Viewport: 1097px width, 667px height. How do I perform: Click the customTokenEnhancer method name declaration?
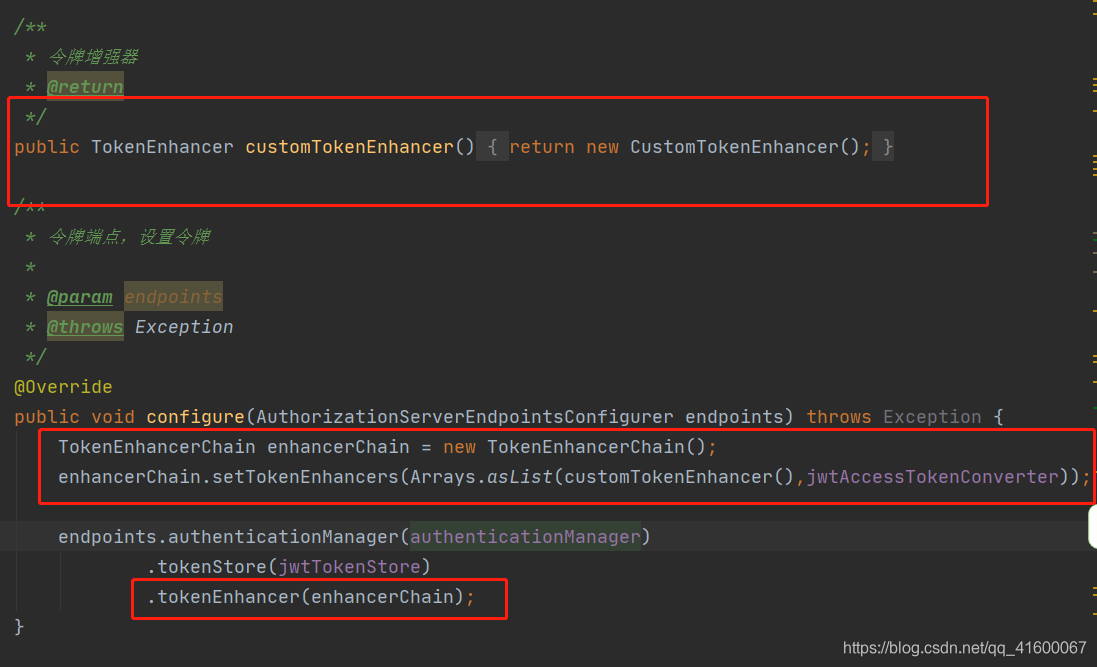[349, 147]
